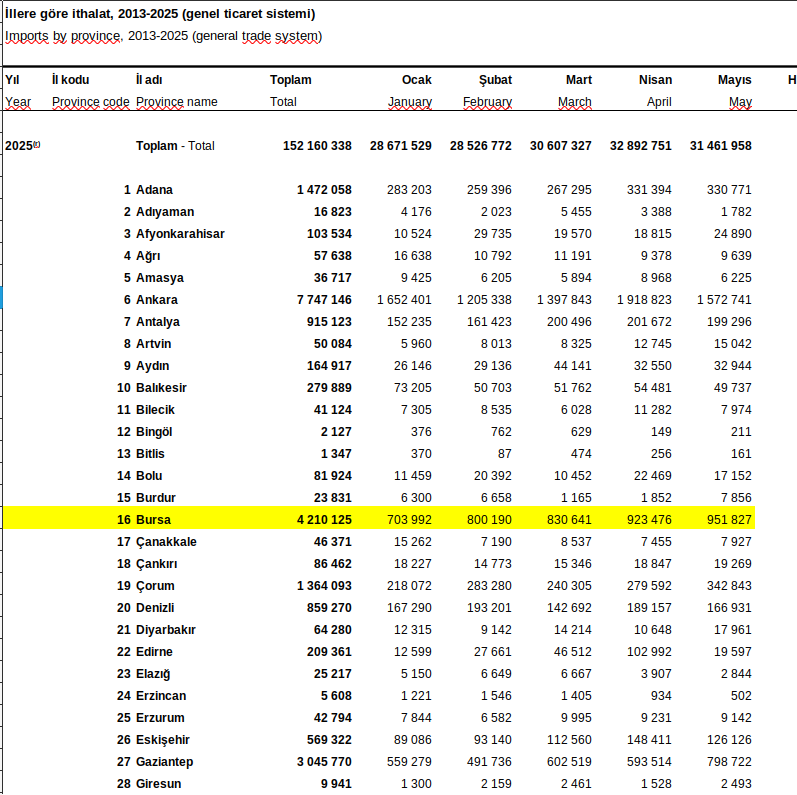Click the title cell "İllere göre ithalat"
This screenshot has width=797, height=795.
coord(160,14)
